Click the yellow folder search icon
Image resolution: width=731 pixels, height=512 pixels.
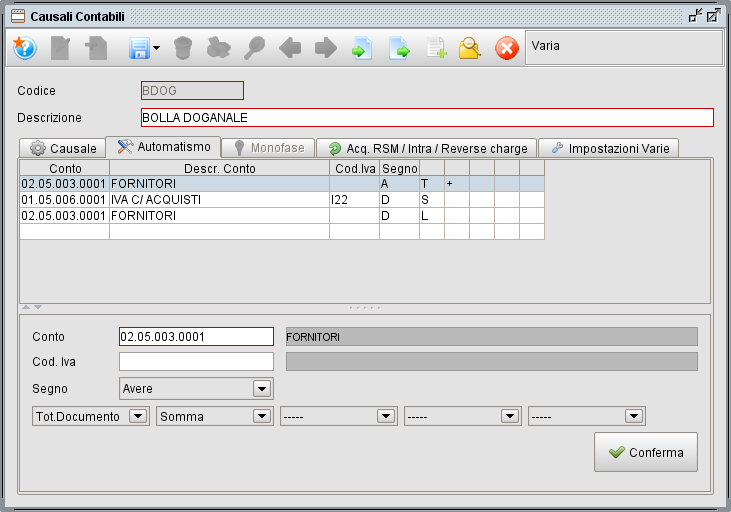pos(469,48)
